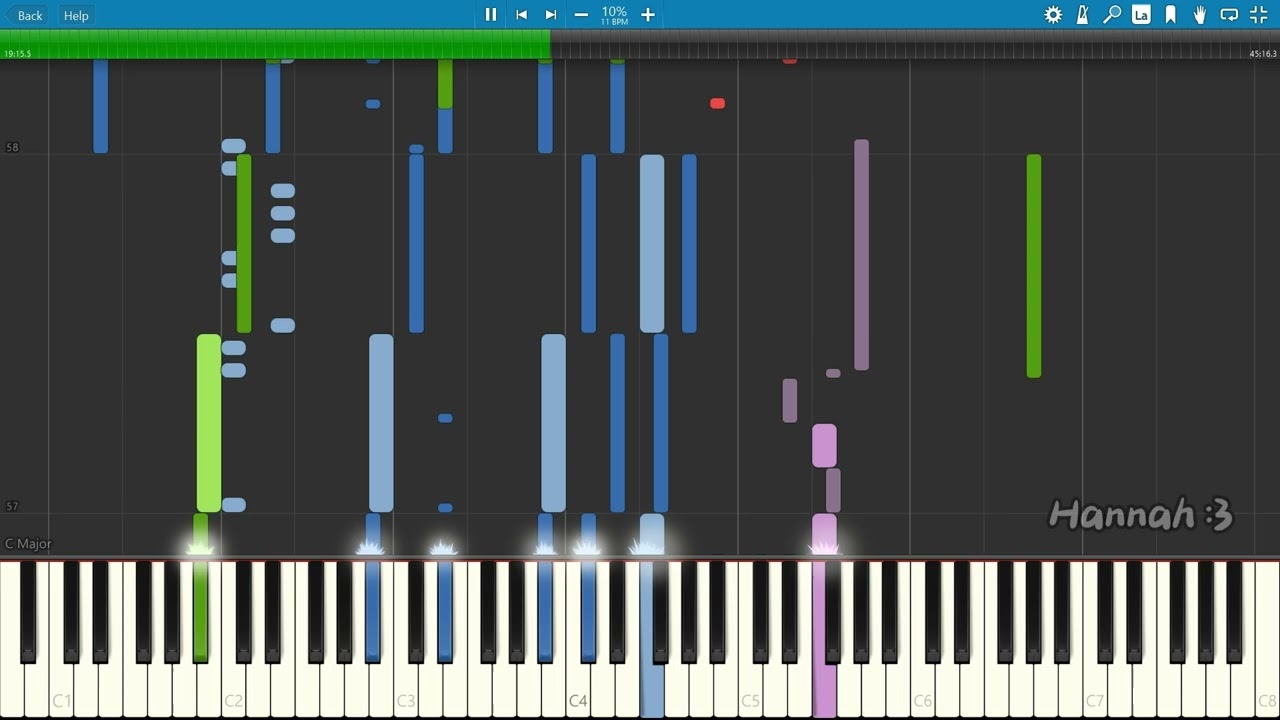Image resolution: width=1280 pixels, height=720 pixels.
Task: Play the C2 piano key
Action: [234, 690]
